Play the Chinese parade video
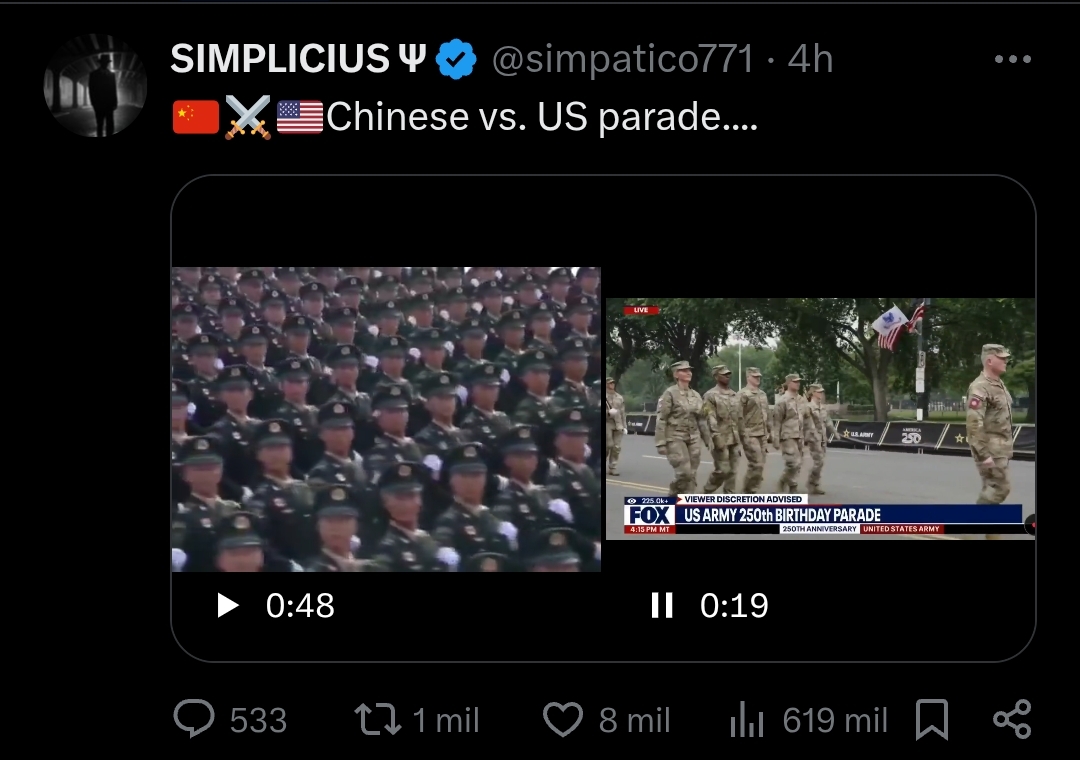 [x=228, y=606]
